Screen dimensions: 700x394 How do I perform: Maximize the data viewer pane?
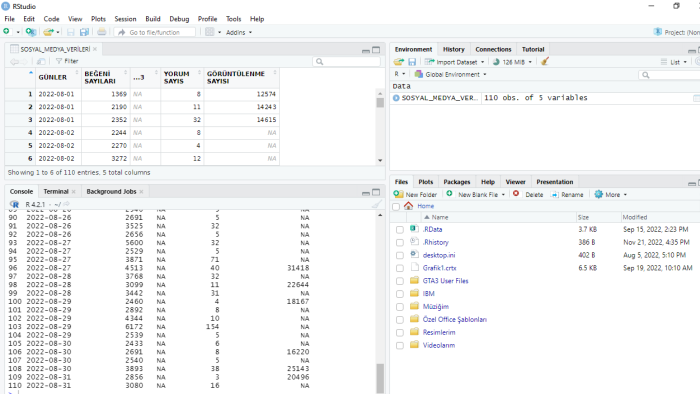[x=376, y=50]
